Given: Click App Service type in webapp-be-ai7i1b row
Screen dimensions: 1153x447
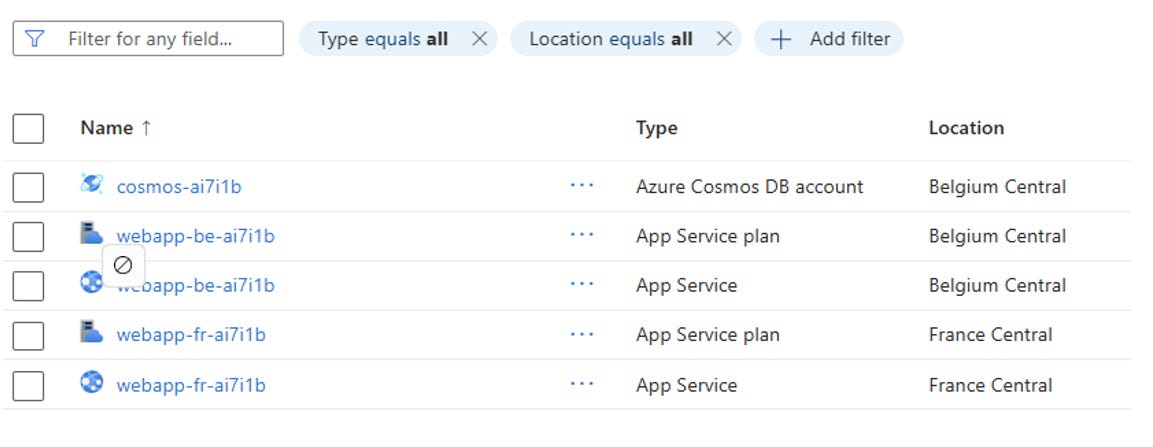Looking at the screenshot, I should pyautogui.click(x=686, y=285).
